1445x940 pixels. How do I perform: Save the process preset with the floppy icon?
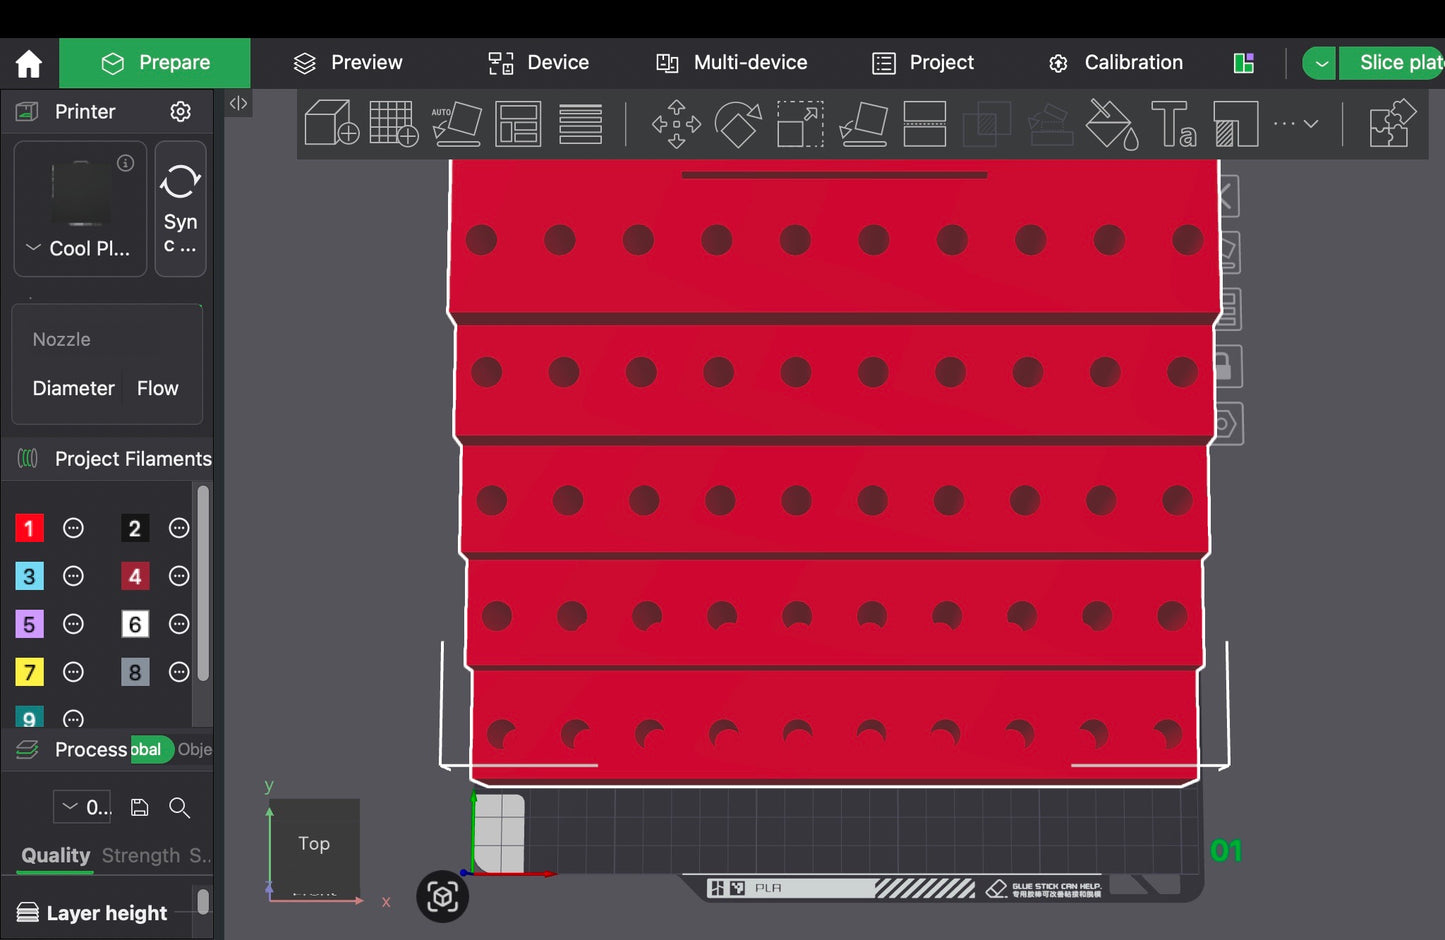pos(140,807)
